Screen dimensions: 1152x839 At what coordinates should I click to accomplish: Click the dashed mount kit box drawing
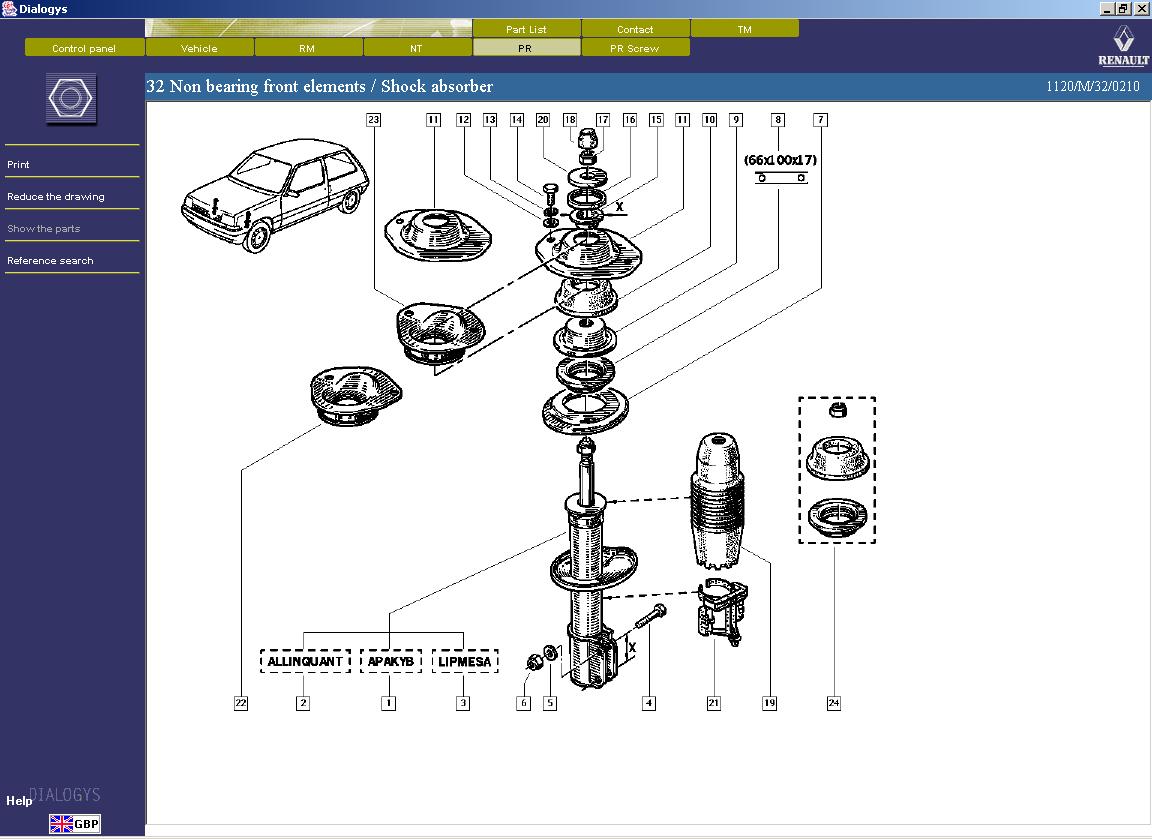coord(838,470)
